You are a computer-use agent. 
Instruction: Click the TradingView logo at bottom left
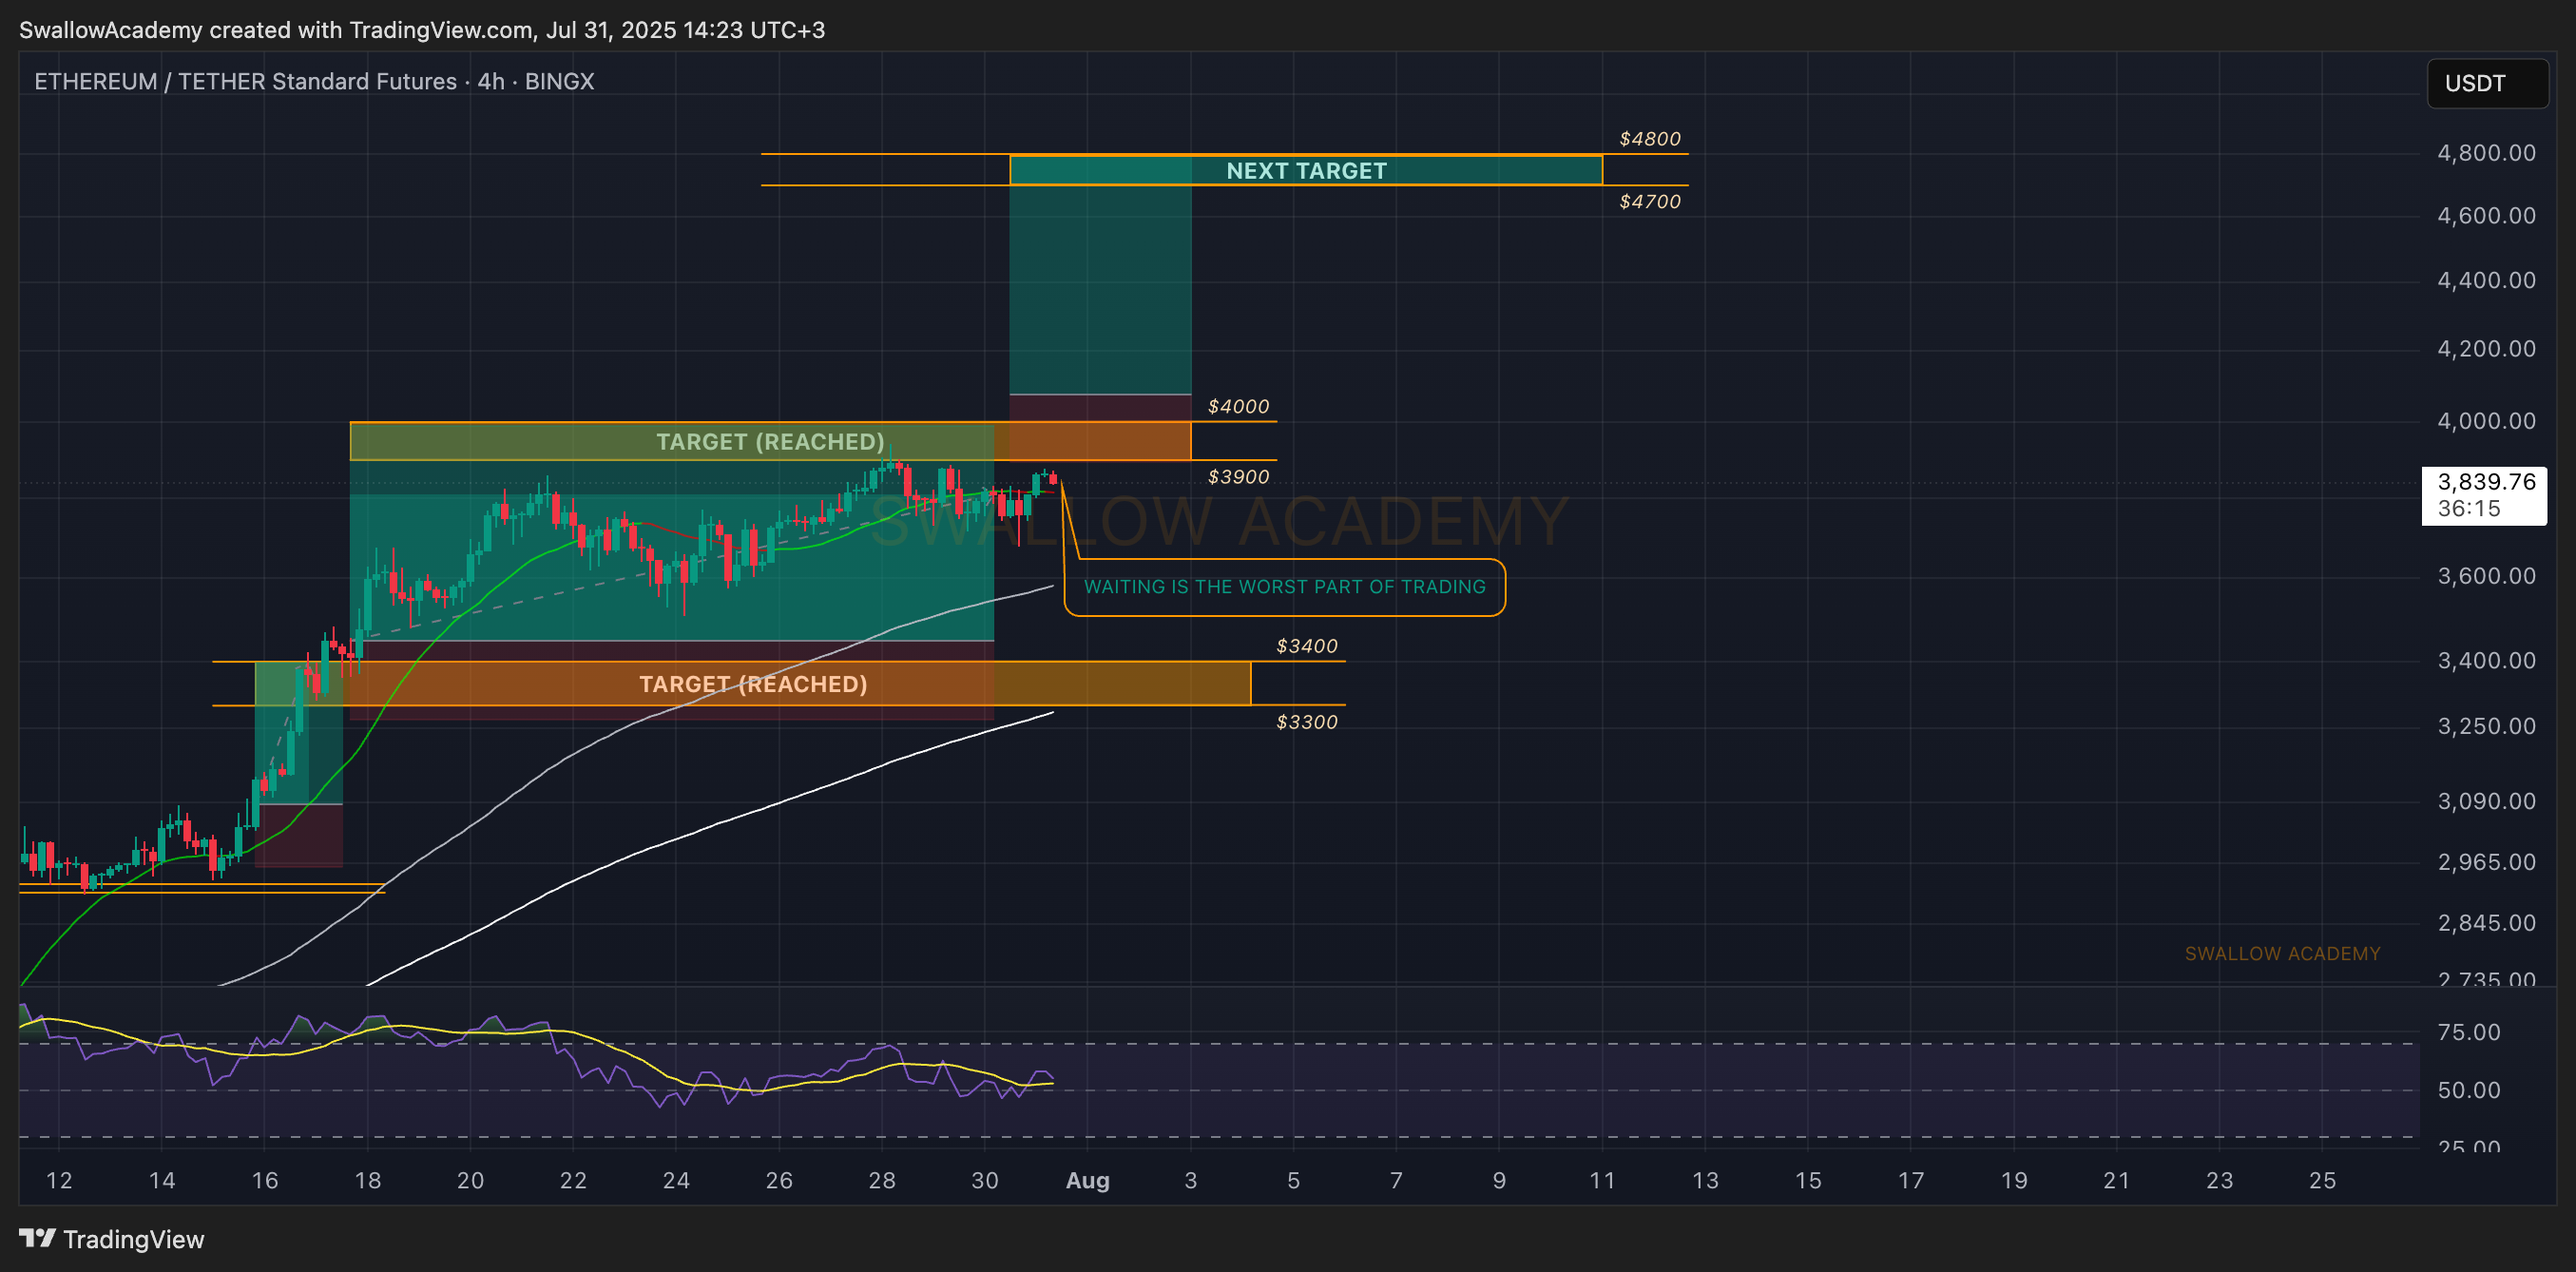tap(112, 1239)
